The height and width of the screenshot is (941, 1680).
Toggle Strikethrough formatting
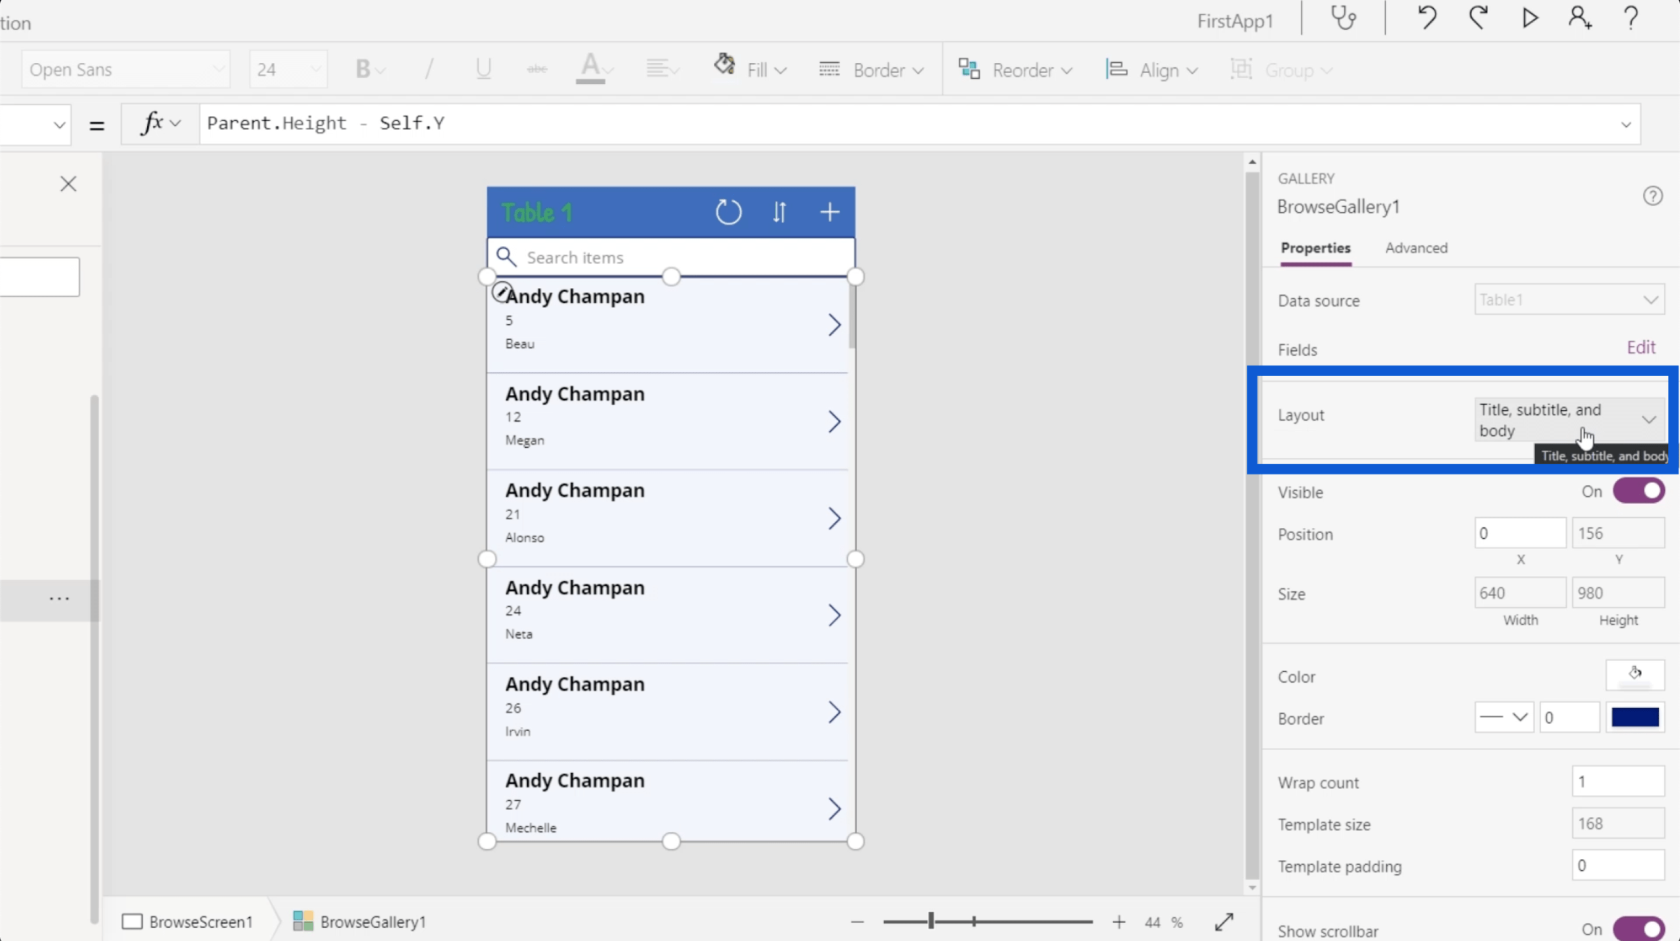click(537, 69)
